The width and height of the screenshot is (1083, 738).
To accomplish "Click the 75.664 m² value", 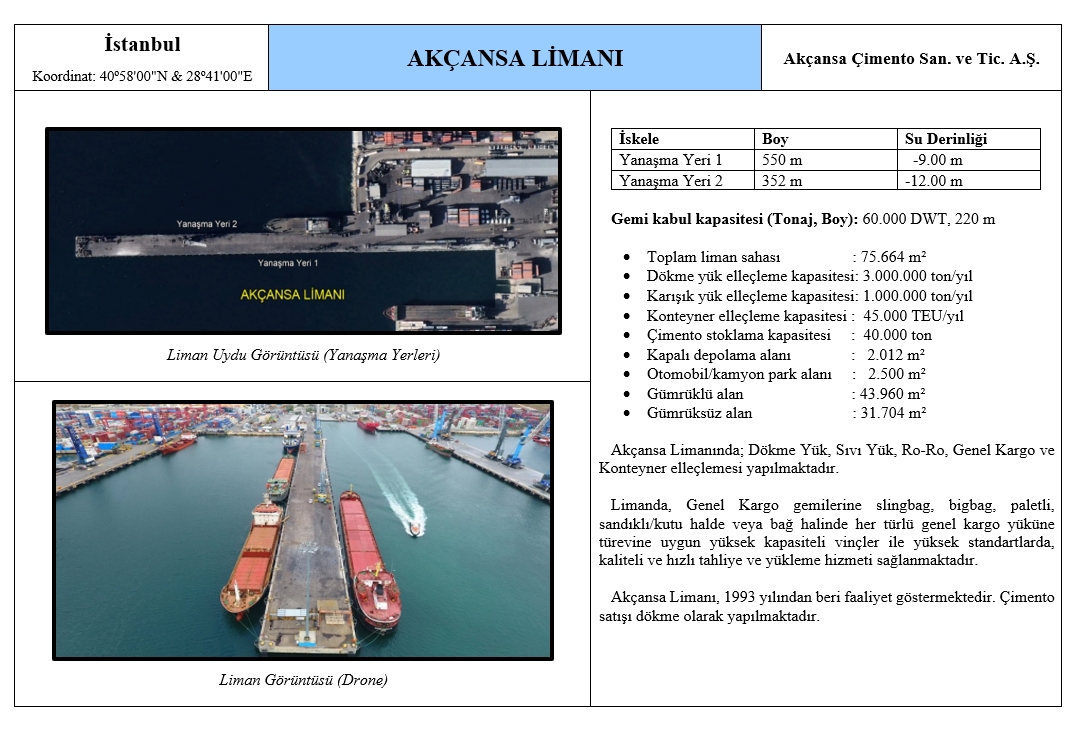I will [893, 257].
